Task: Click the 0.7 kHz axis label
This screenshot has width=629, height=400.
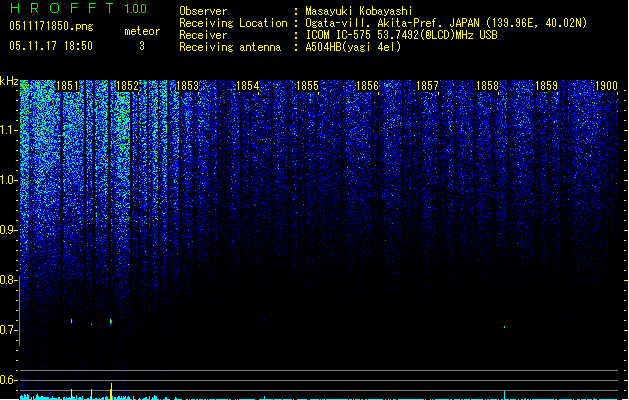Action: (x=9, y=330)
